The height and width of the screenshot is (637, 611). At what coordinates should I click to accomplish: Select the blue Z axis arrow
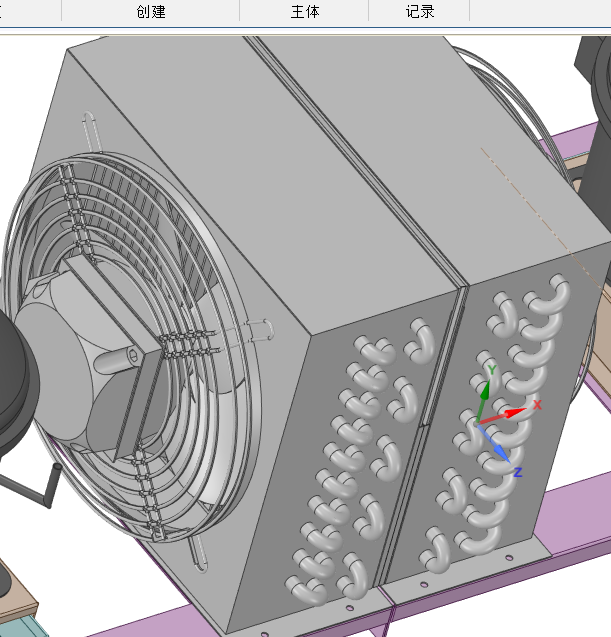(494, 443)
